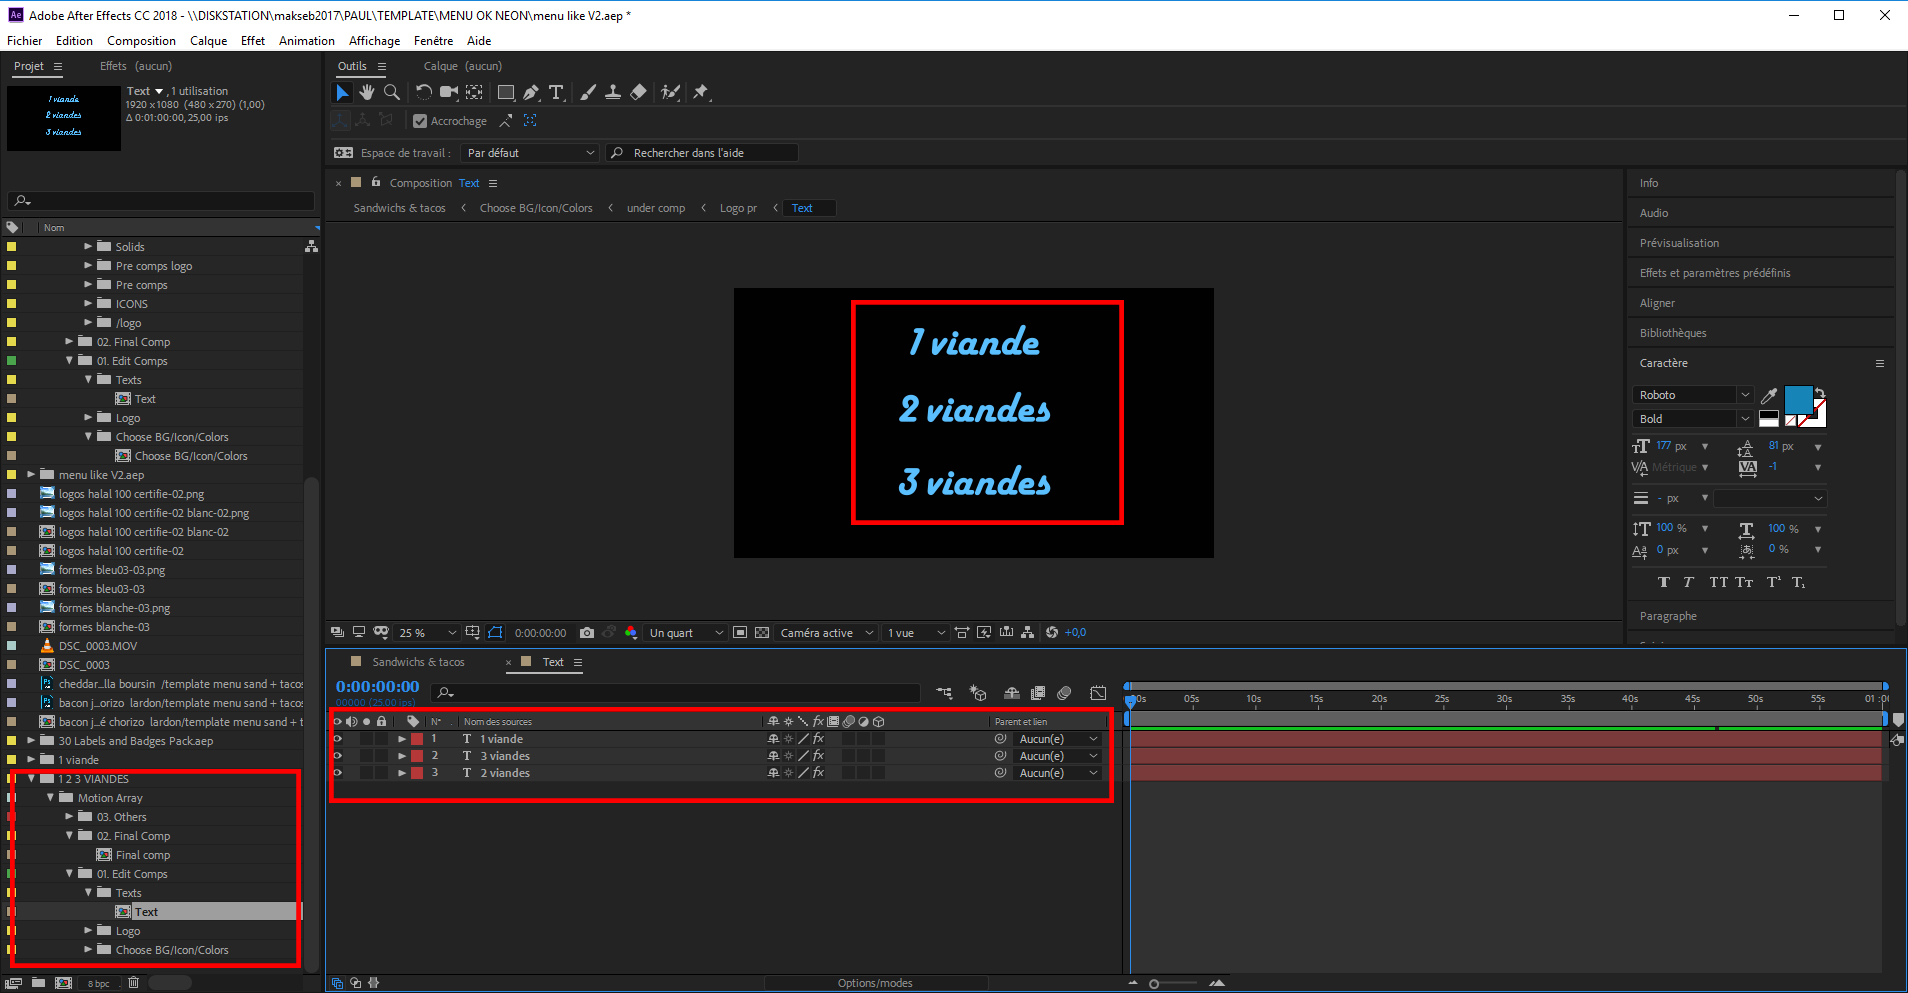Toggle motion blur enable in timeline

[x=1064, y=692]
